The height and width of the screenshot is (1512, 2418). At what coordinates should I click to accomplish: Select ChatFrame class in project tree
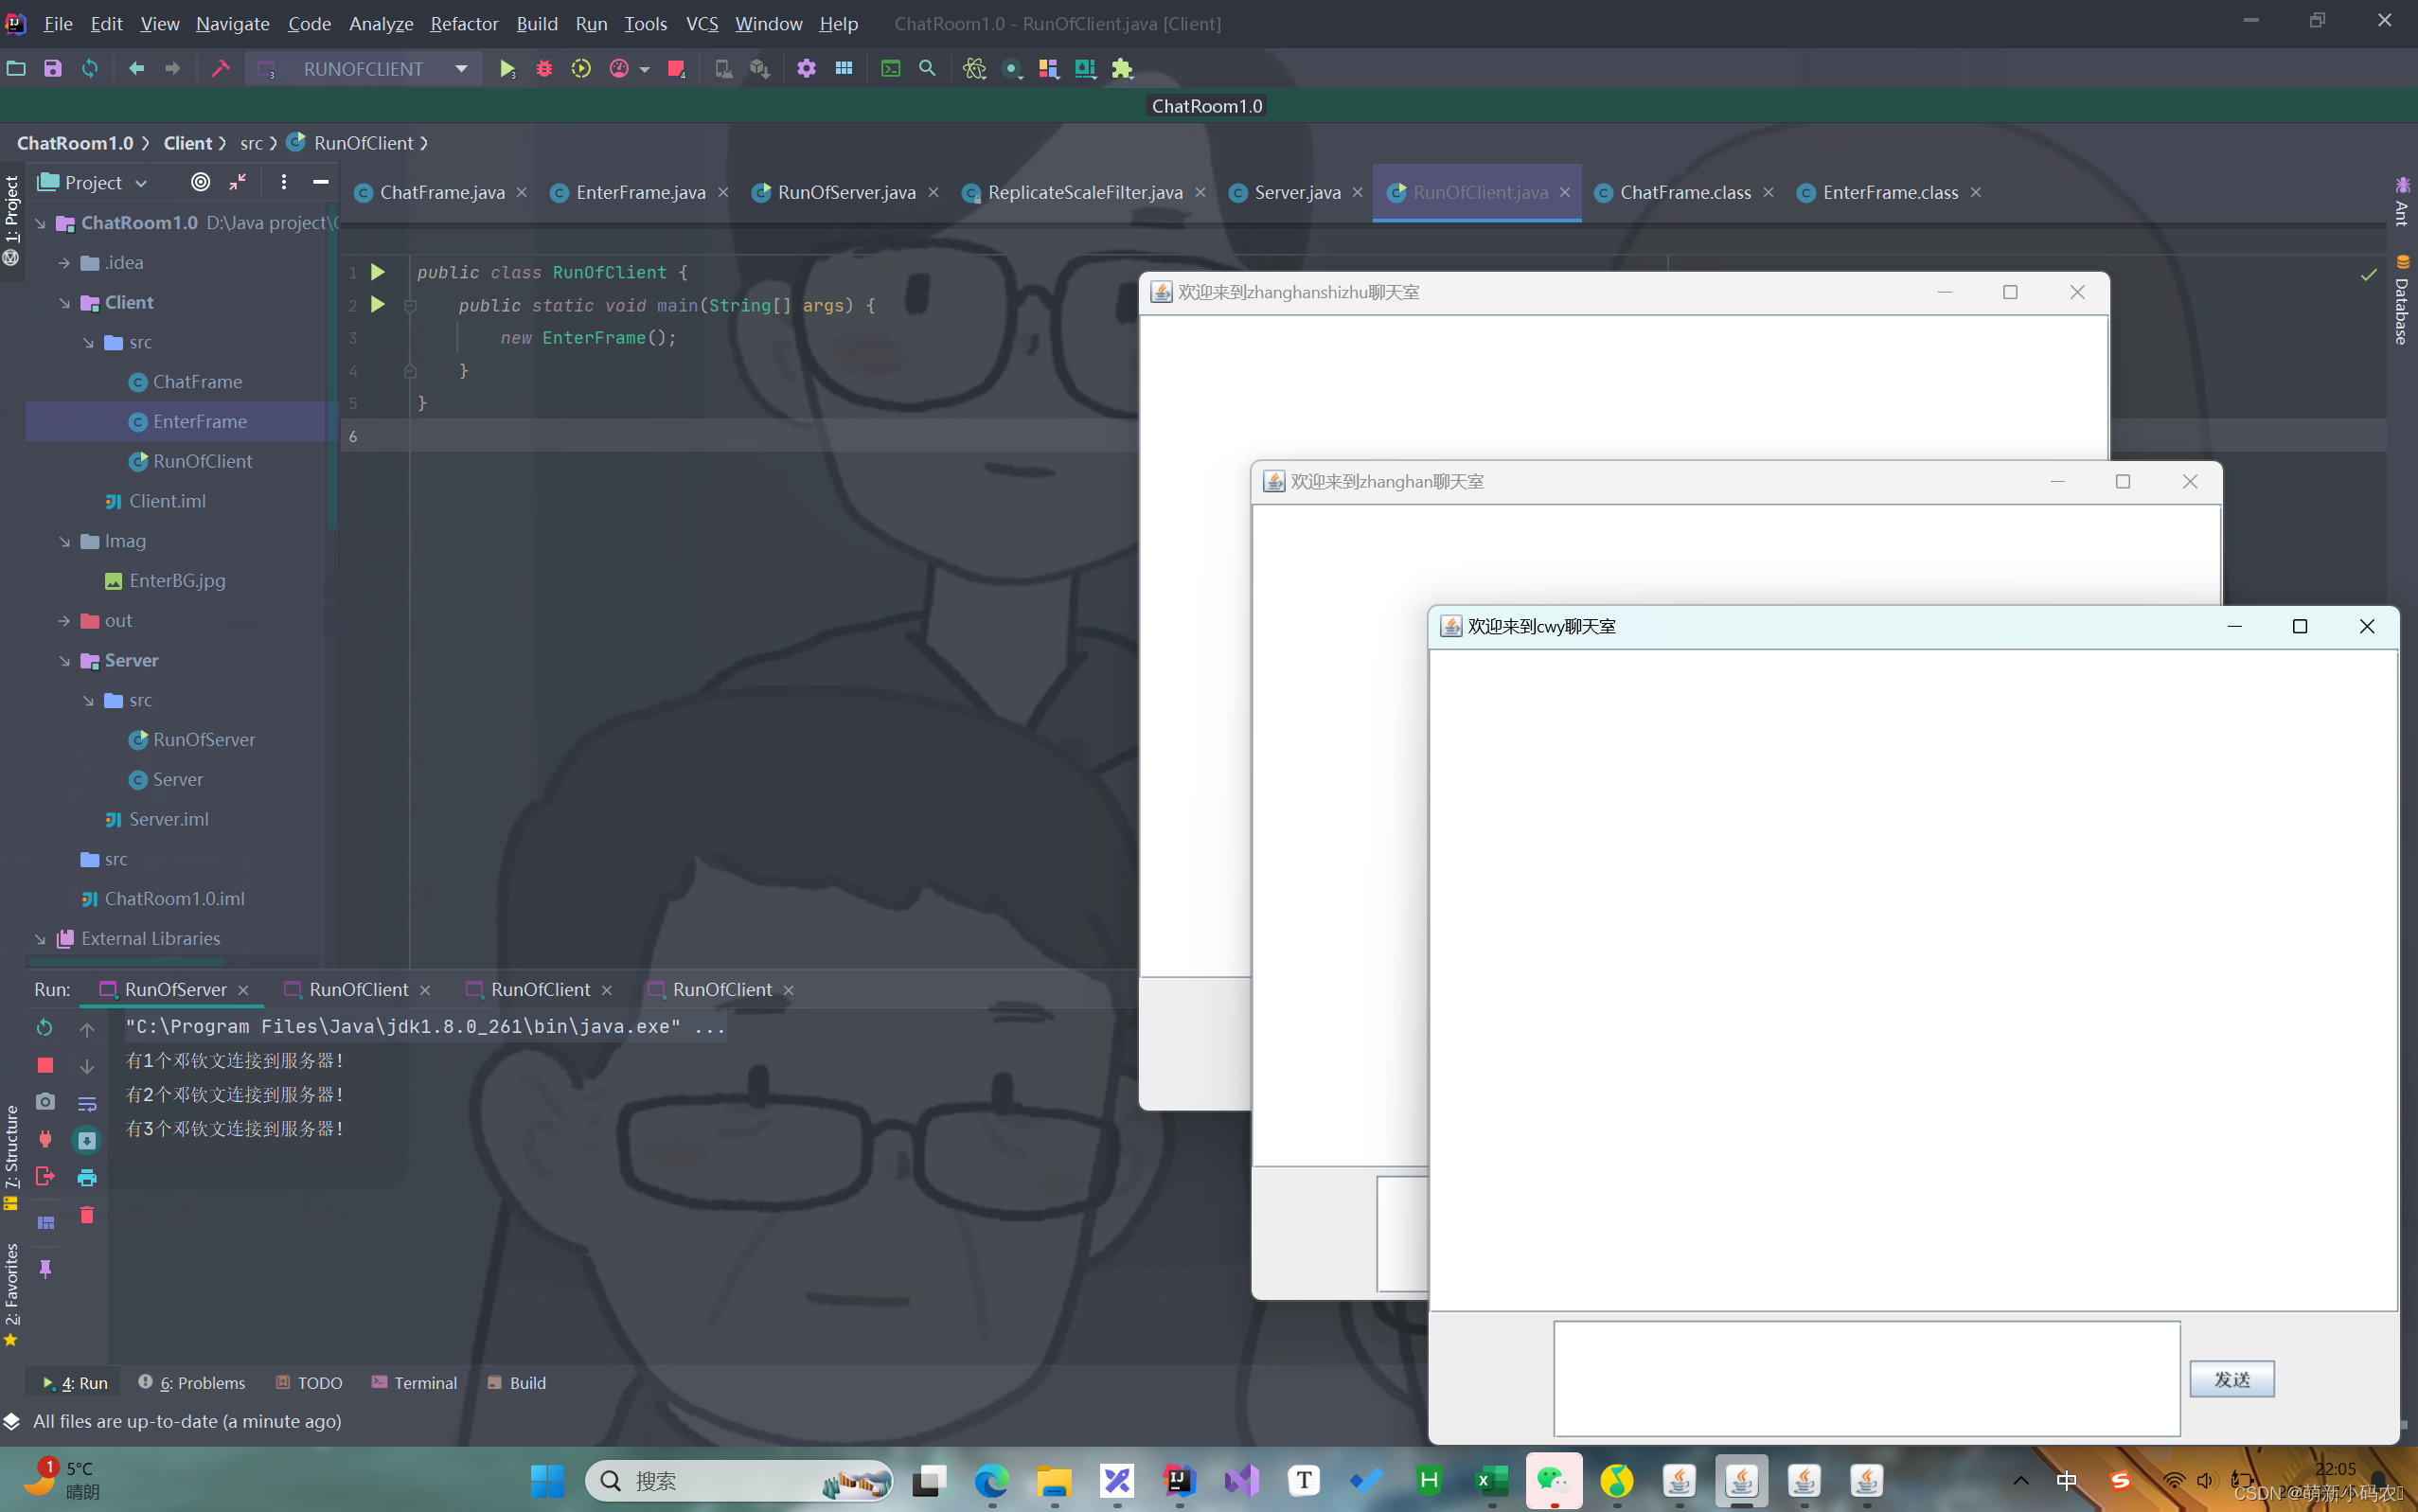pyautogui.click(x=197, y=382)
